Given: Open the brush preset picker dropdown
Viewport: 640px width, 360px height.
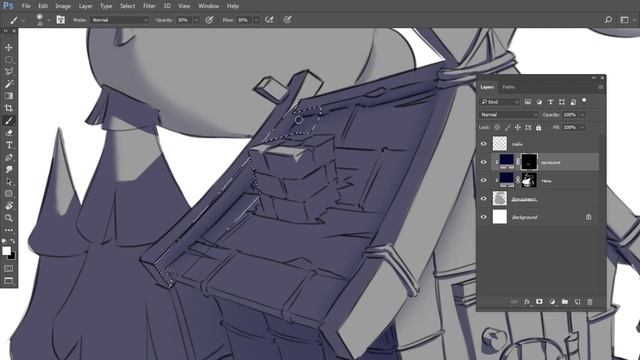Looking at the screenshot, I should point(49,20).
